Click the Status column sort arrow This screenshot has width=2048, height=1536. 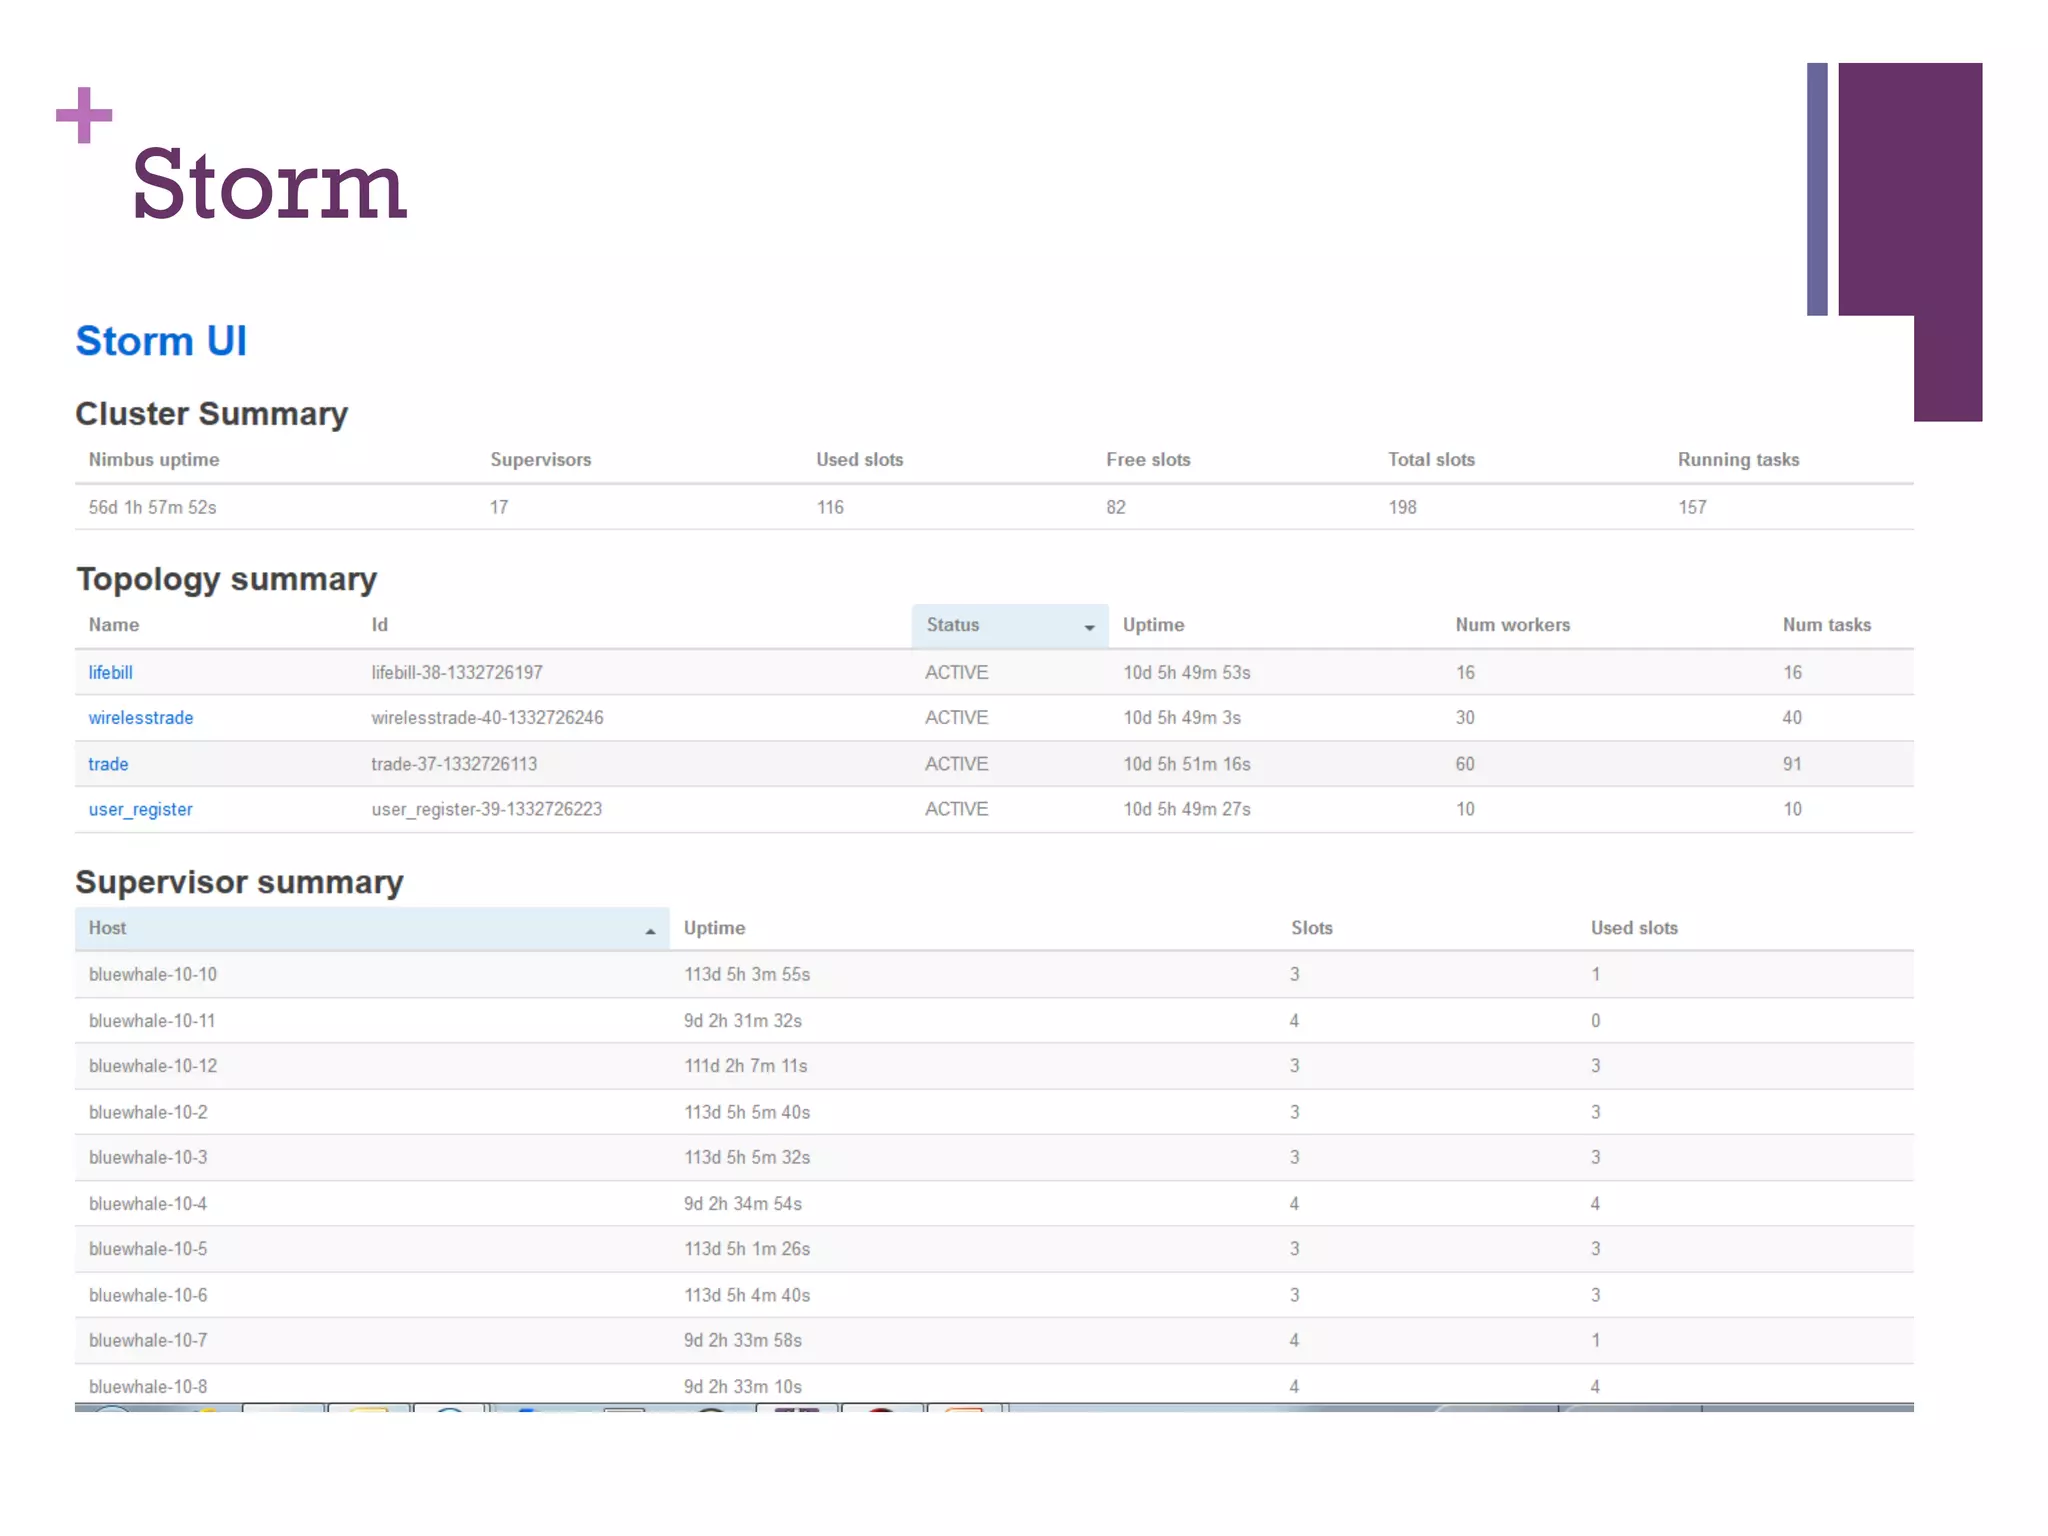click(x=1089, y=627)
